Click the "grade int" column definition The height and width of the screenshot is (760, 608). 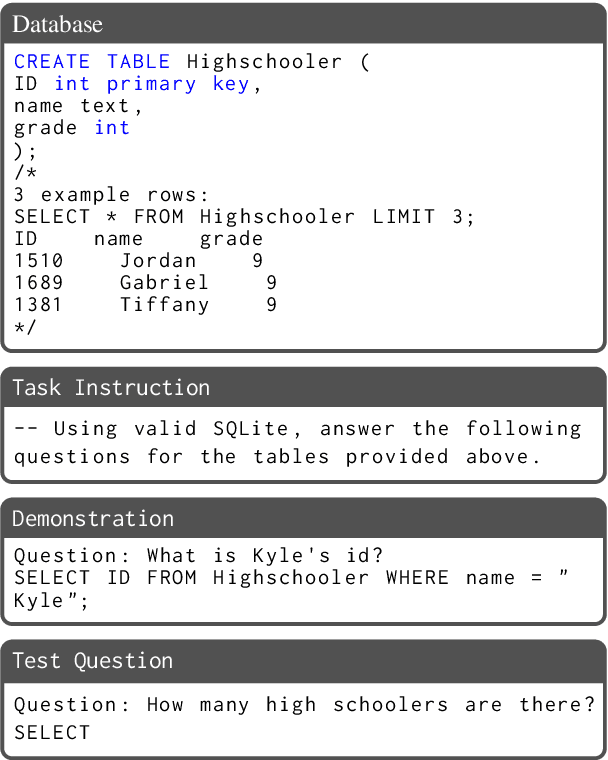[x=71, y=128]
